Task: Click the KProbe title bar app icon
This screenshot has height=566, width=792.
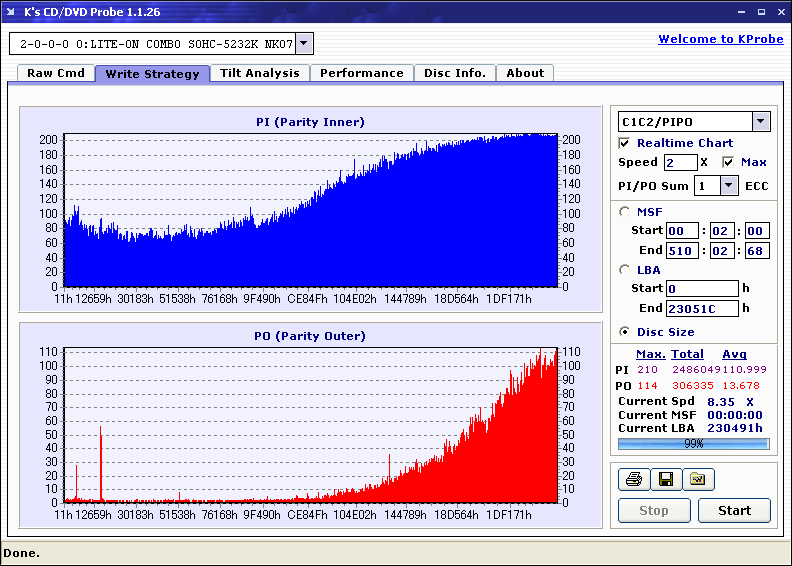Action: pos(11,12)
